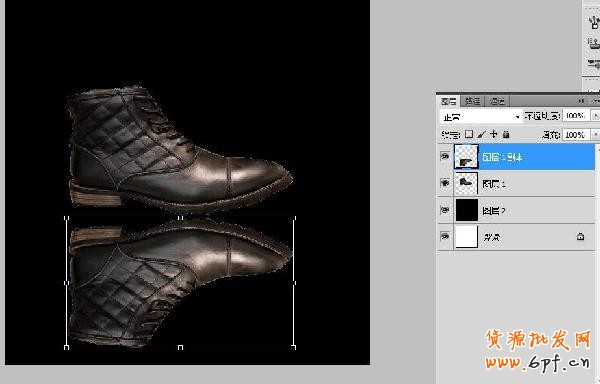Expand the 填充 fill slider arrow
This screenshot has width=600, height=384.
click(595, 135)
